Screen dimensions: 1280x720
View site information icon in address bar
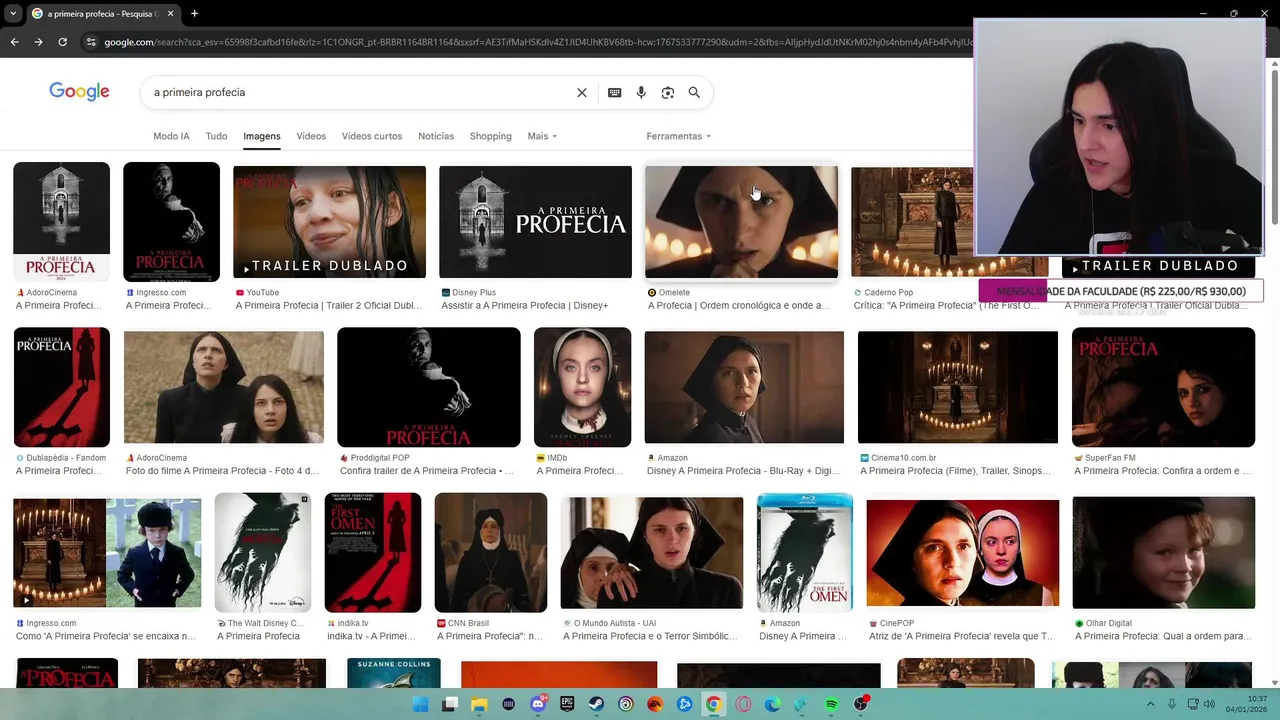[x=91, y=42]
